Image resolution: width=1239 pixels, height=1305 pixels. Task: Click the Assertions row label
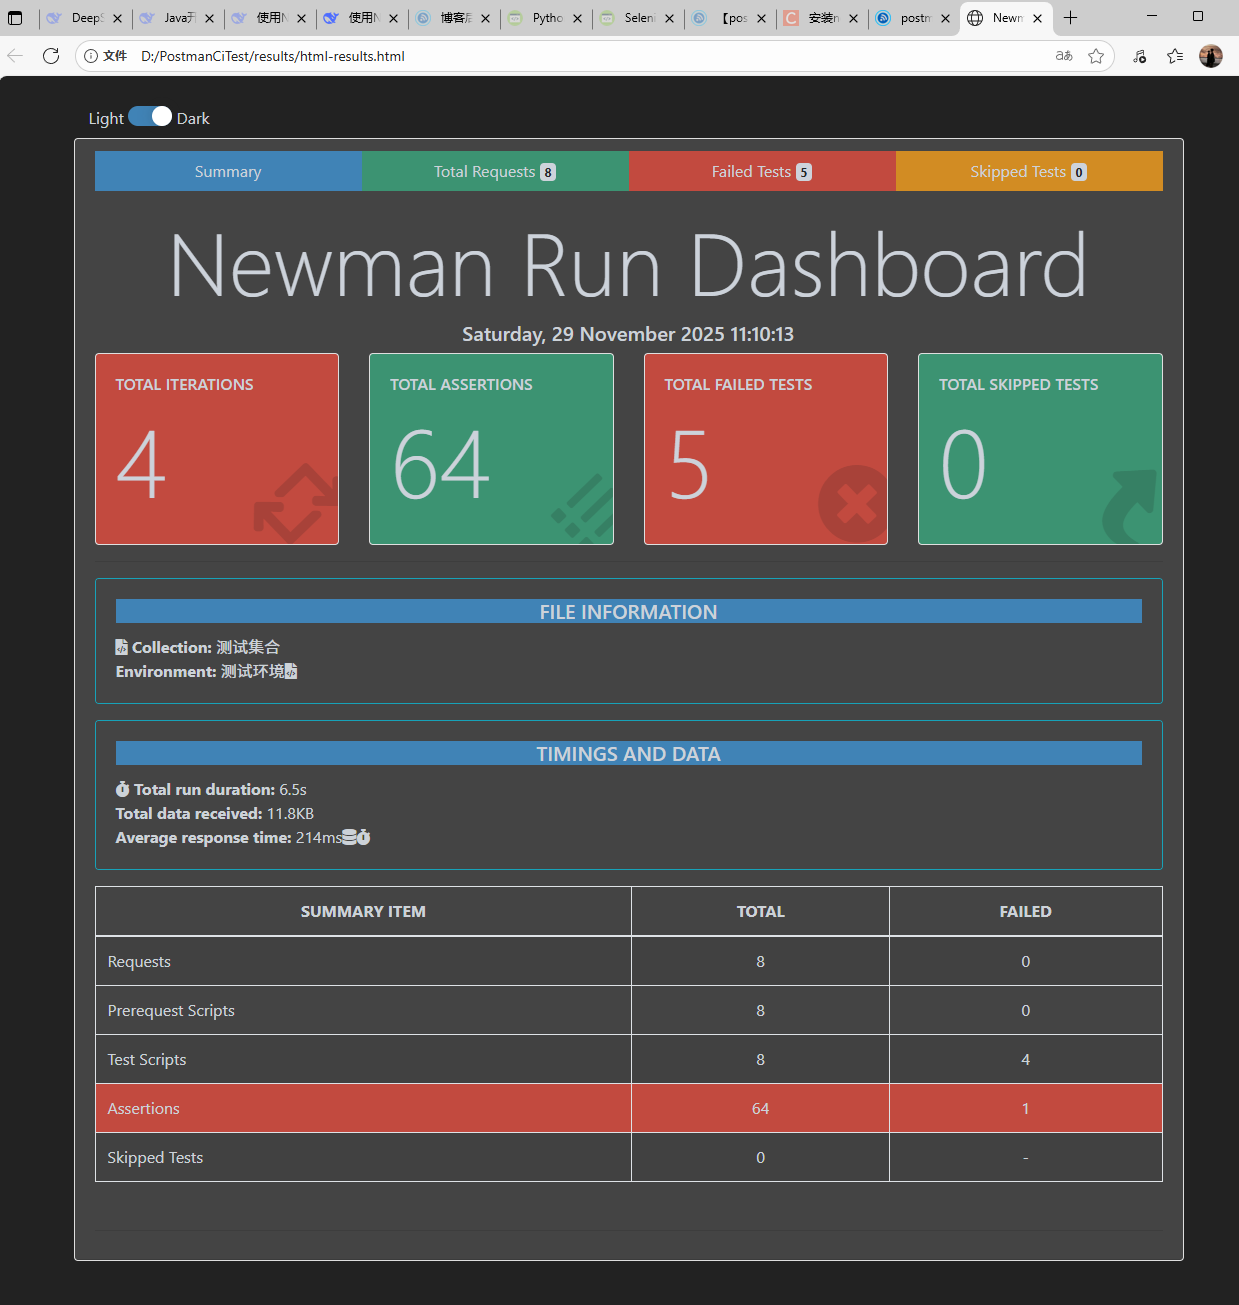(144, 1108)
